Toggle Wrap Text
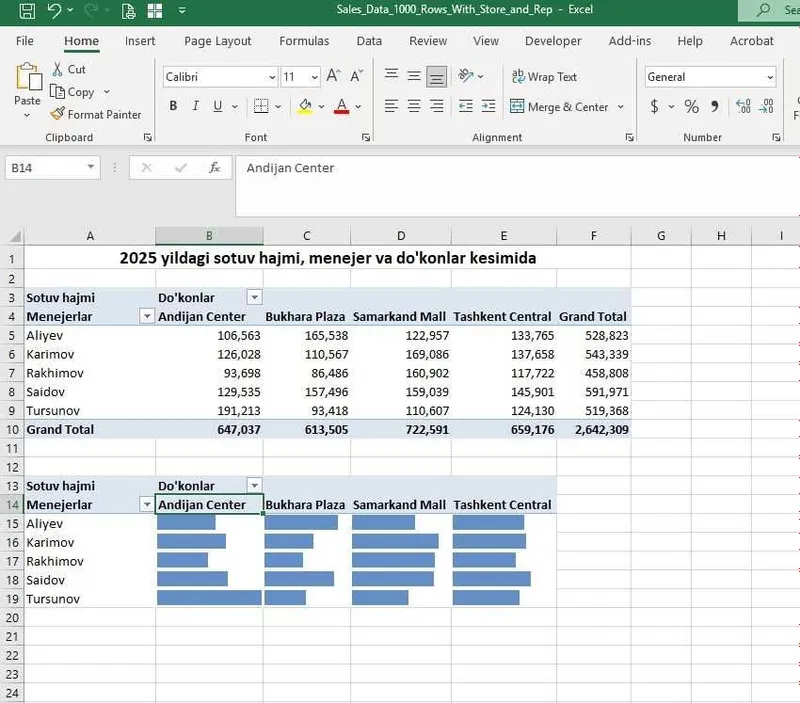 pos(544,77)
